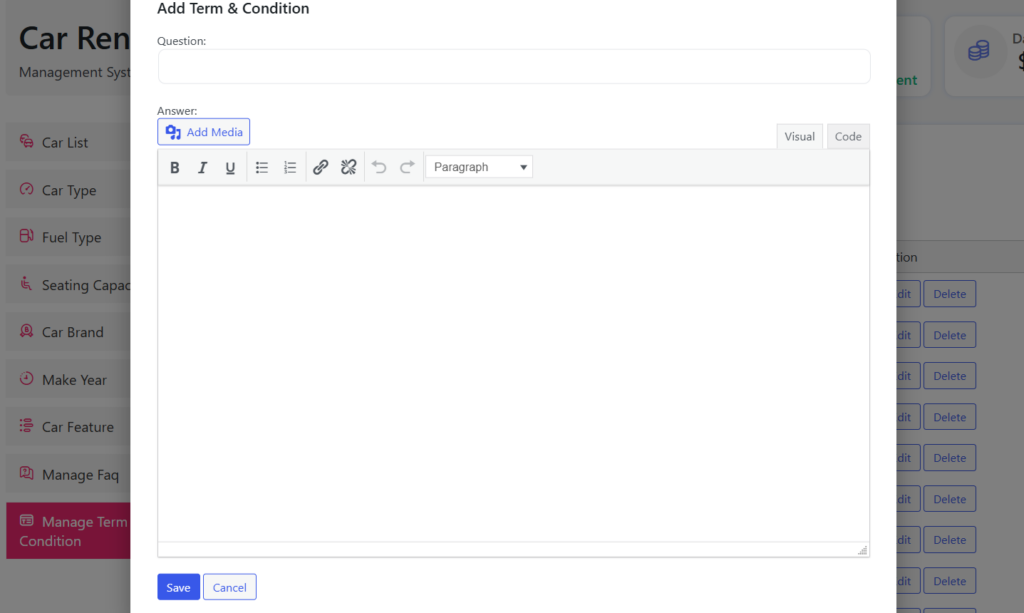The height and width of the screenshot is (613, 1024).
Task: Cancel adding the term and condition
Action: point(230,587)
